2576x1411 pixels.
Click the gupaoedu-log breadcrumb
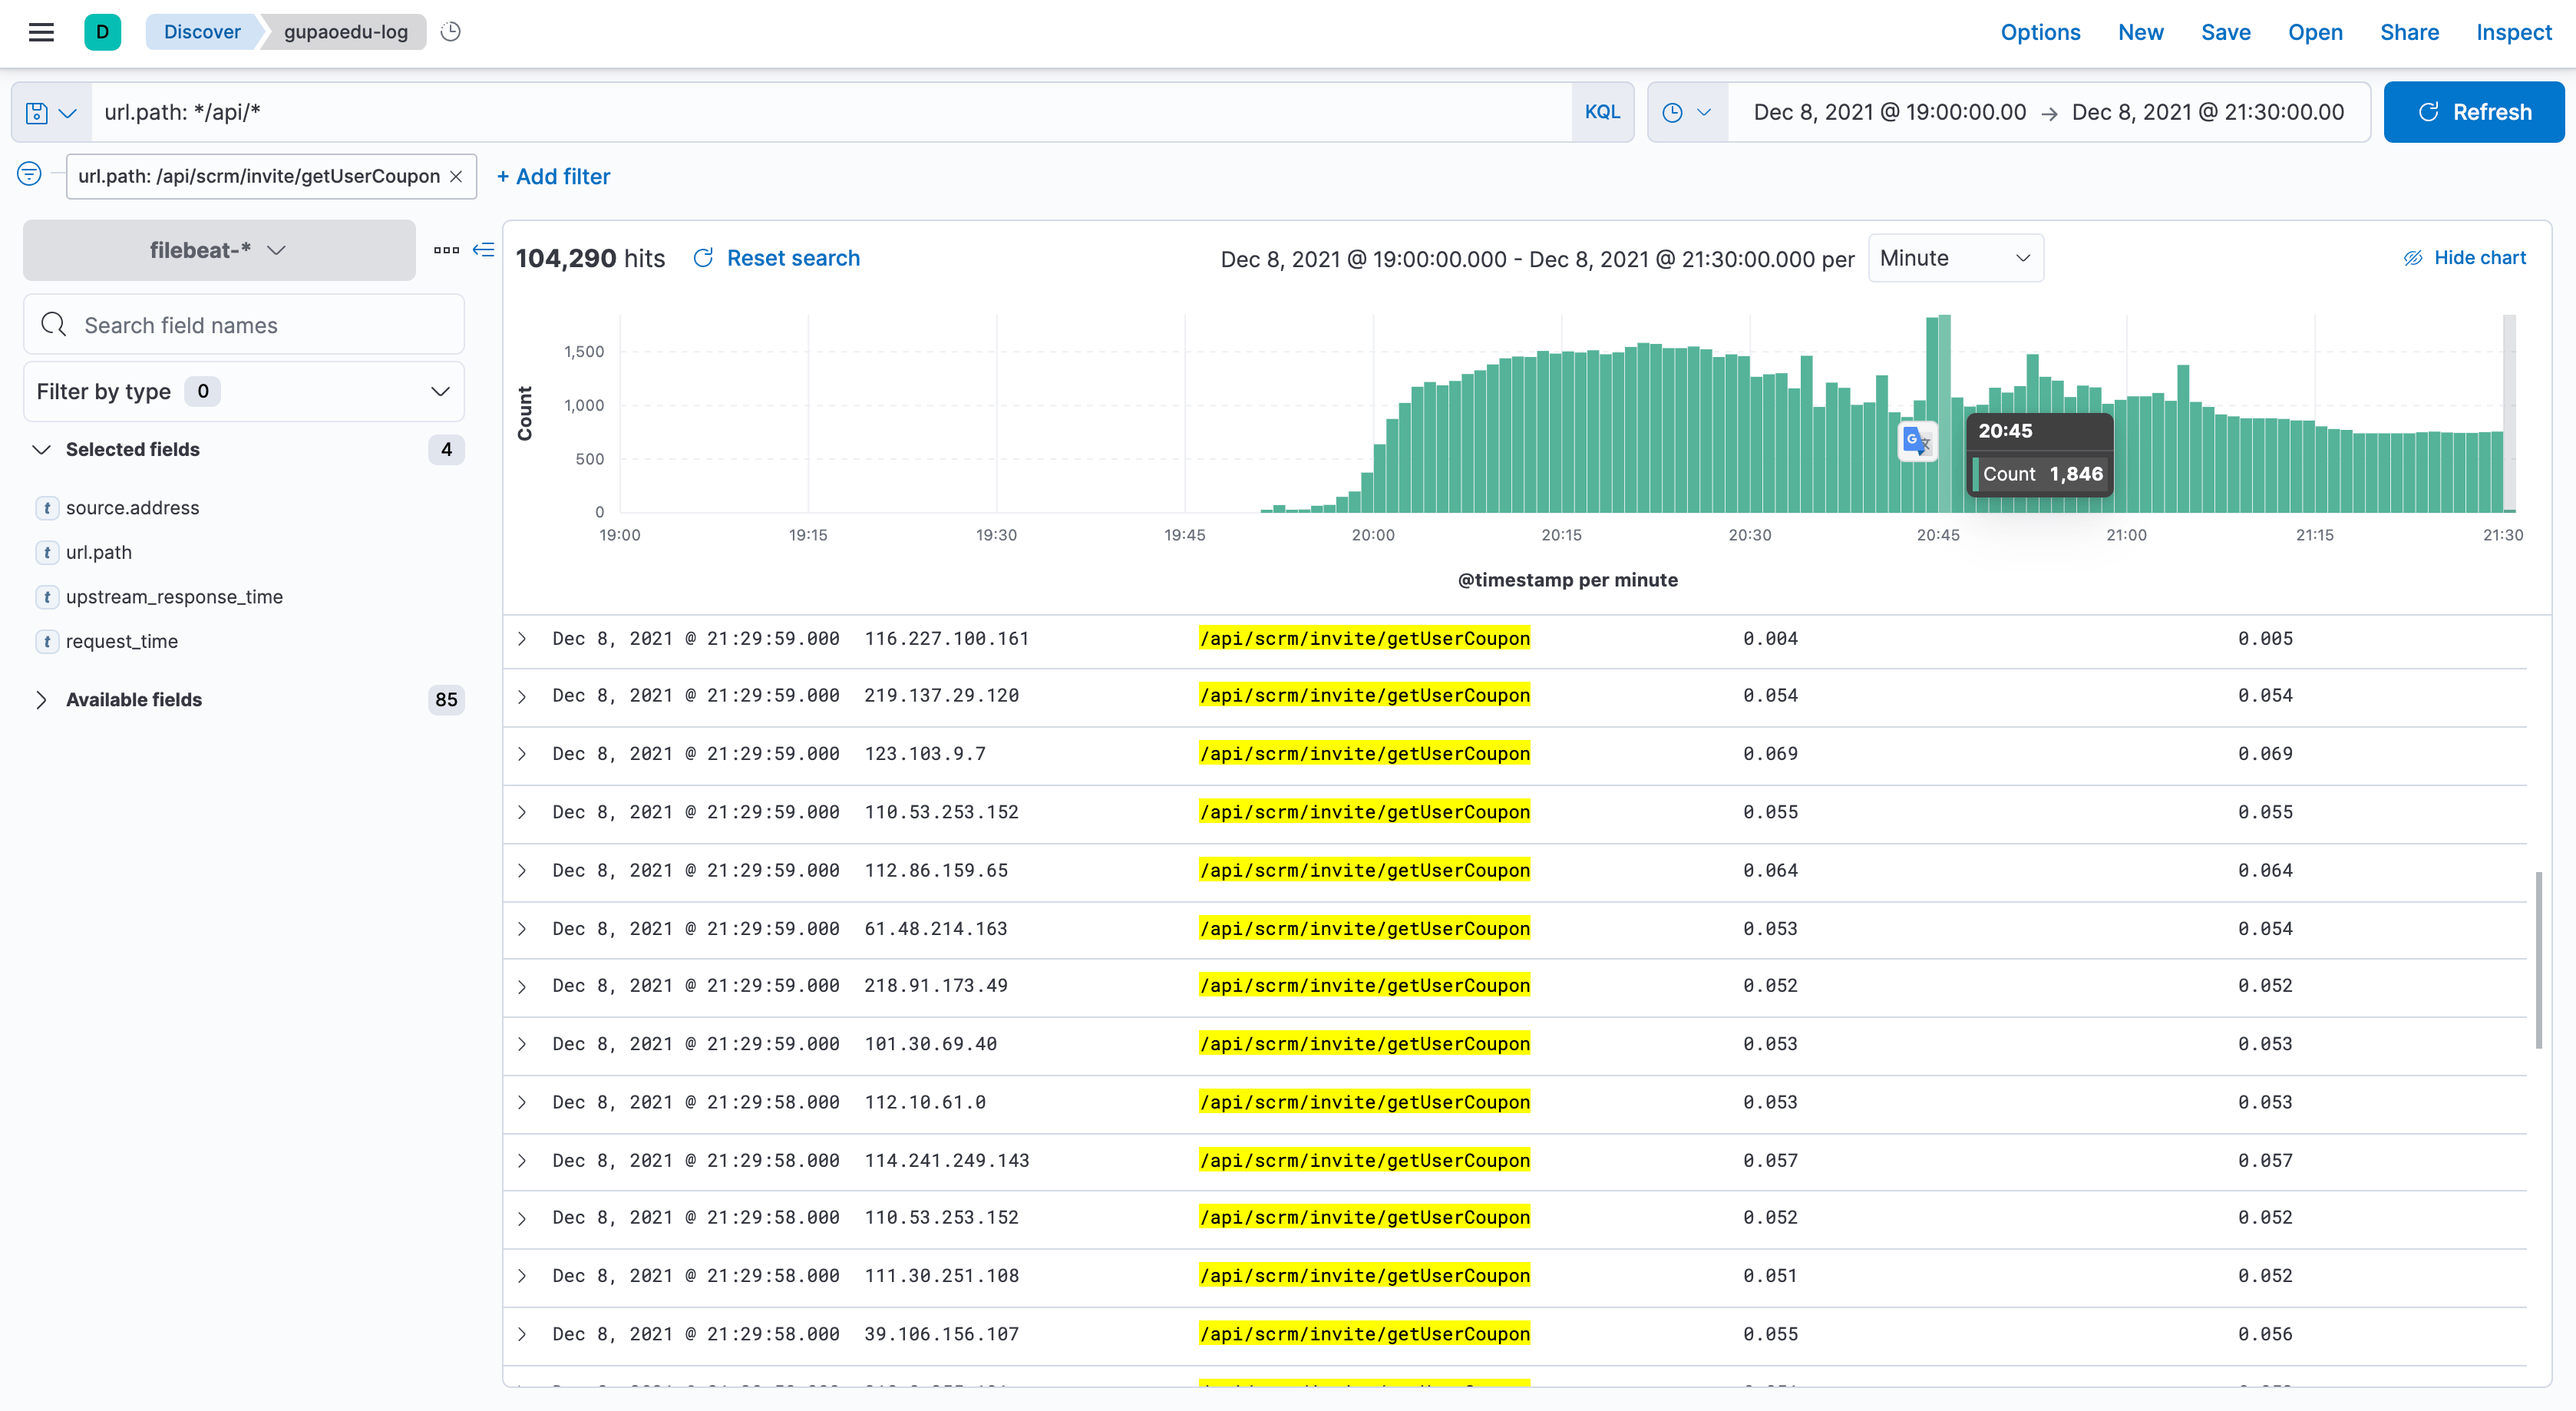point(345,32)
